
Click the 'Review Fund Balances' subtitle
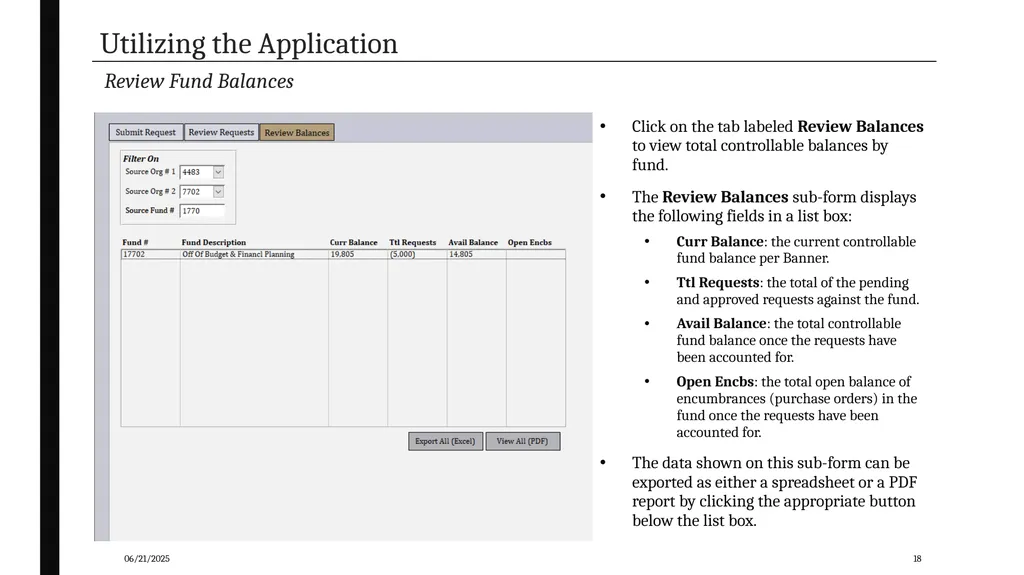pyautogui.click(x=199, y=81)
